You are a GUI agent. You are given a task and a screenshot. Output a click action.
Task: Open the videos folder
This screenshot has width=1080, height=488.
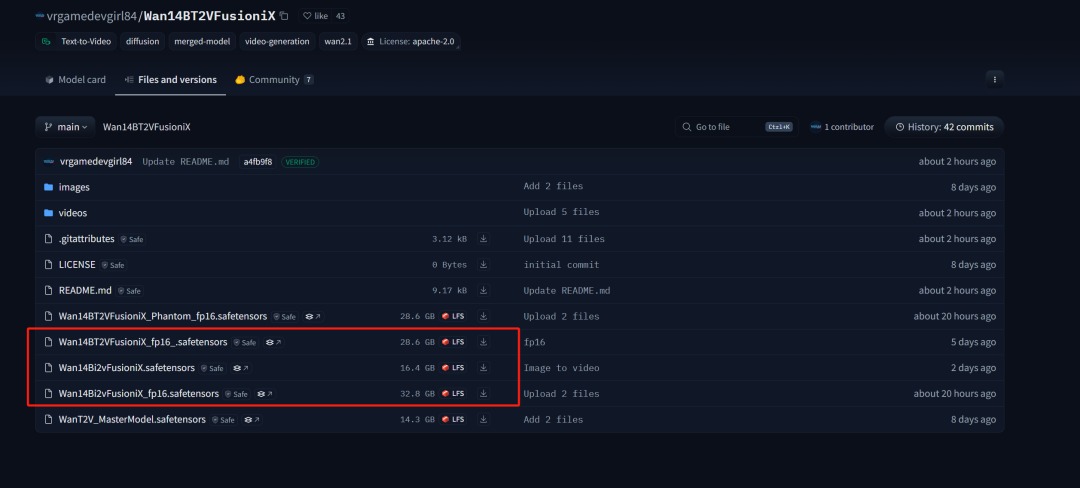pyautogui.click(x=73, y=213)
